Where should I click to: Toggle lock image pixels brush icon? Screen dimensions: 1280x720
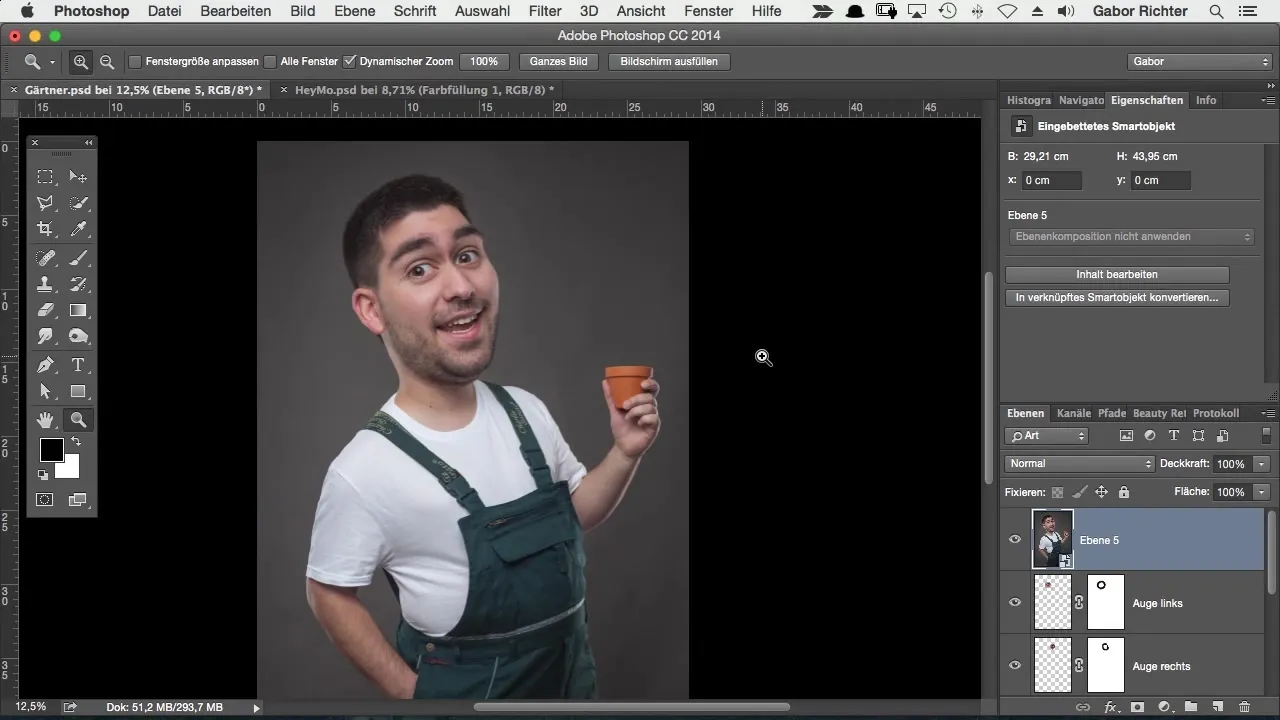coord(1079,492)
